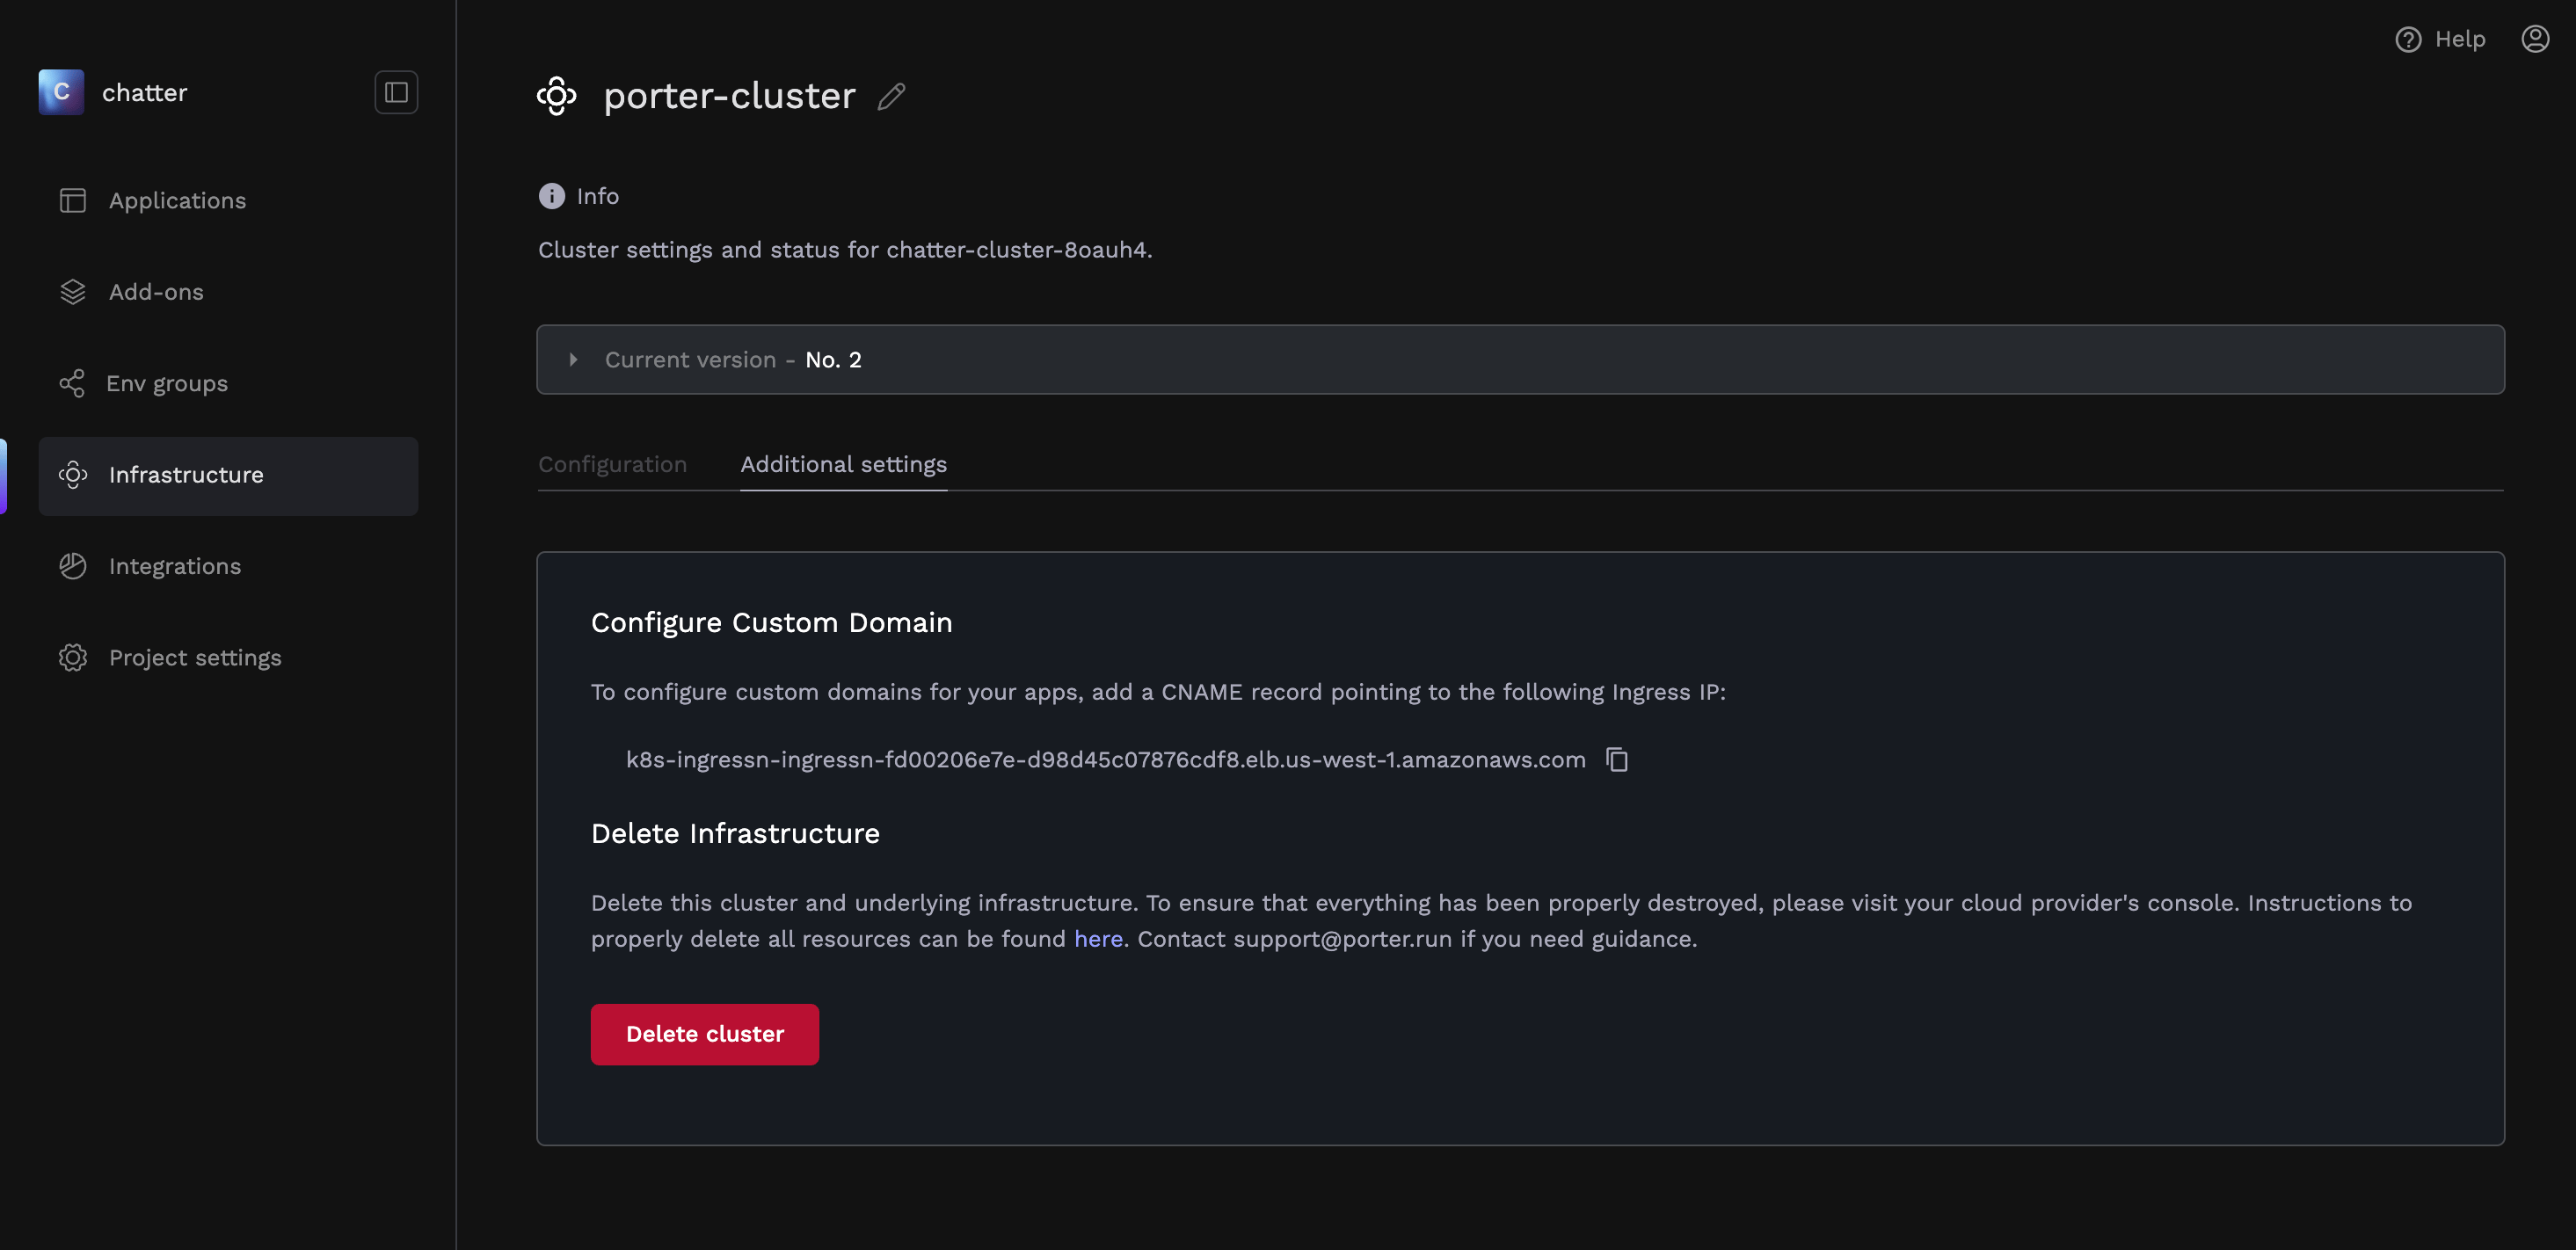Copy the Ingress IP with the copy icon
Viewport: 2576px width, 1250px height.
point(1617,759)
